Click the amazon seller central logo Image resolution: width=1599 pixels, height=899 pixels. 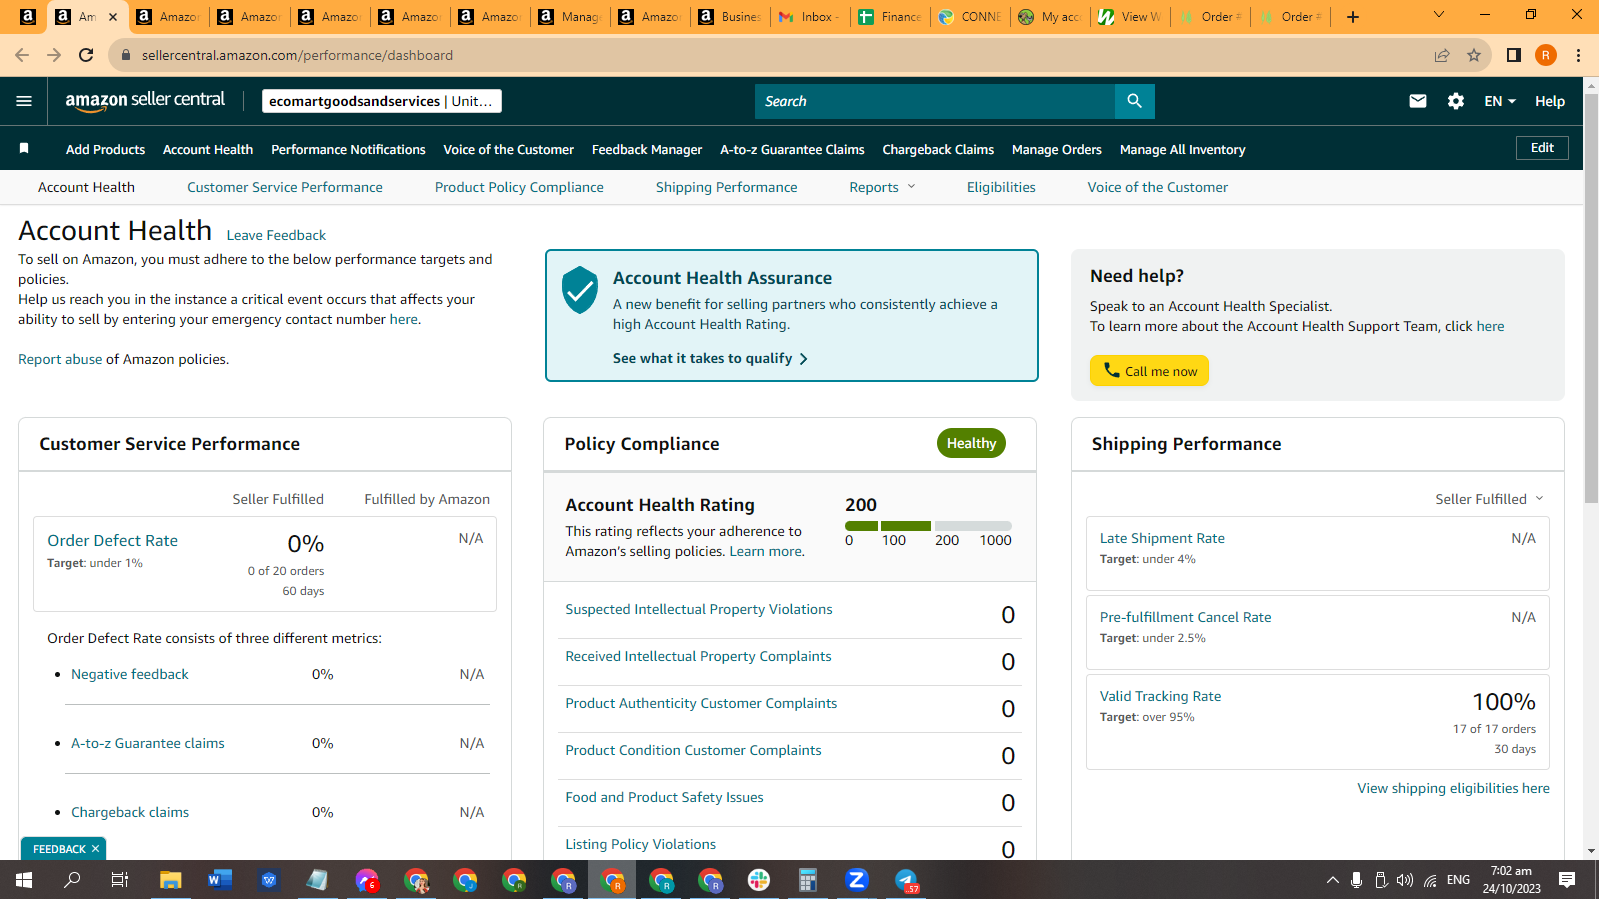point(145,100)
